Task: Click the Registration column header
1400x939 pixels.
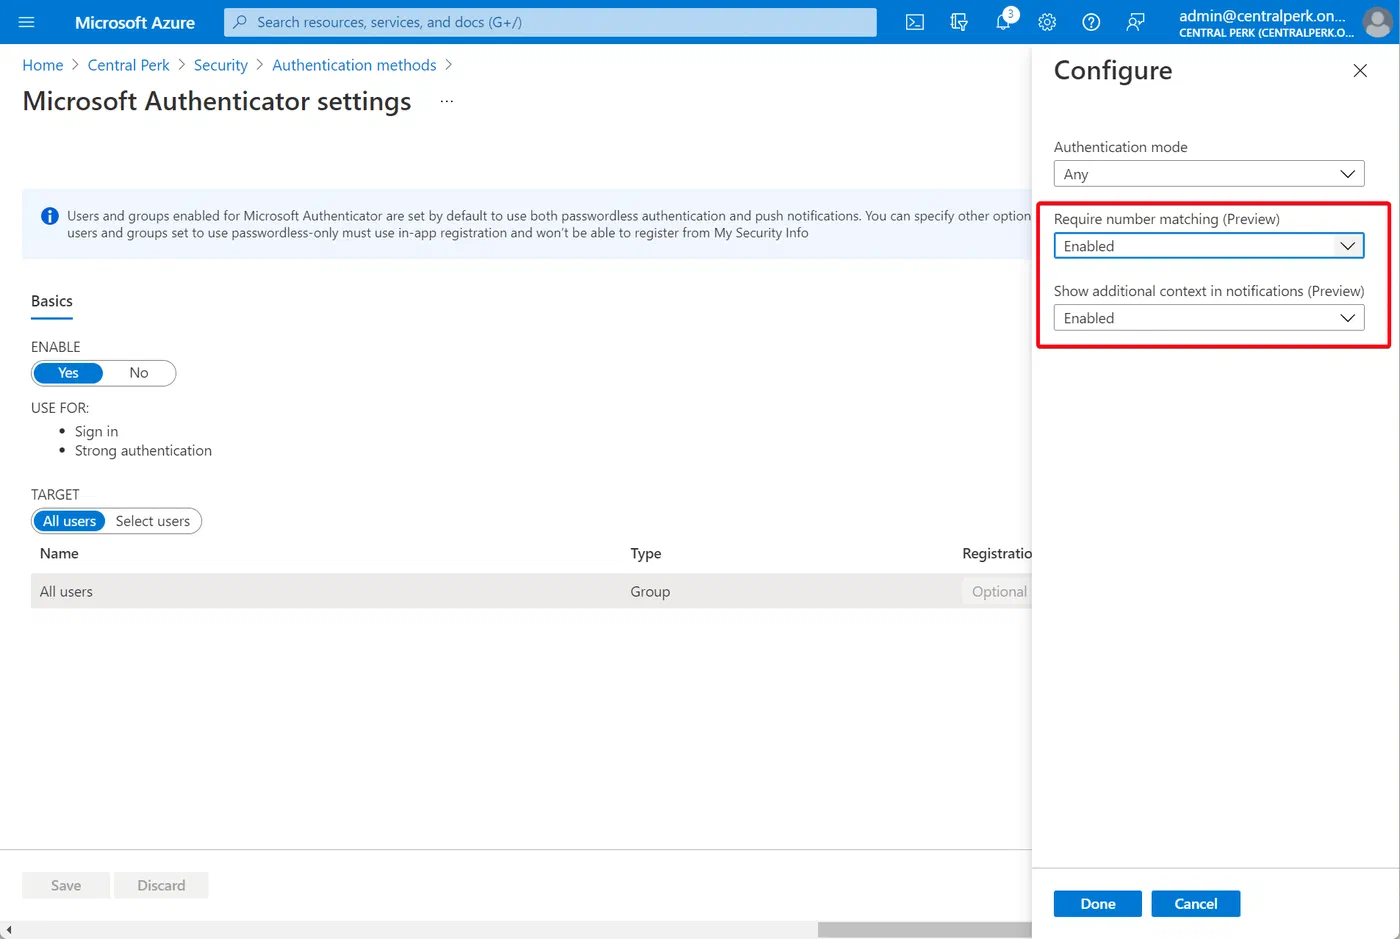Action: tap(997, 553)
